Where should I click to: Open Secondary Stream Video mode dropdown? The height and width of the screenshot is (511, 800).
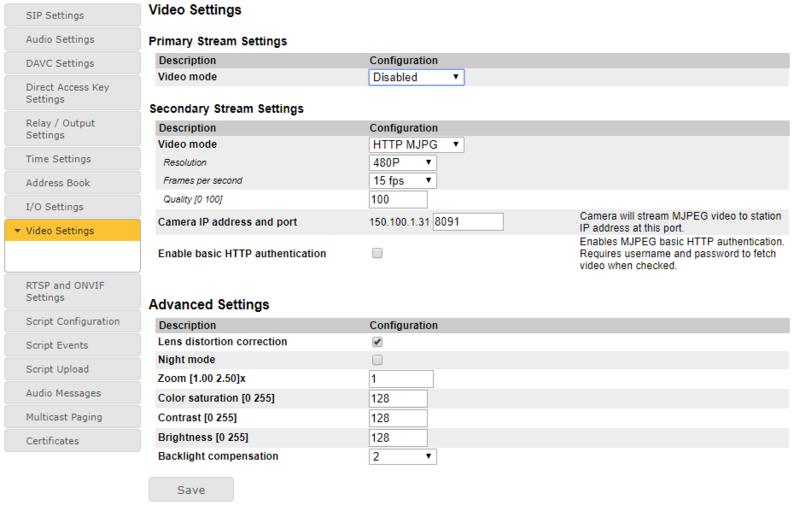(416, 145)
